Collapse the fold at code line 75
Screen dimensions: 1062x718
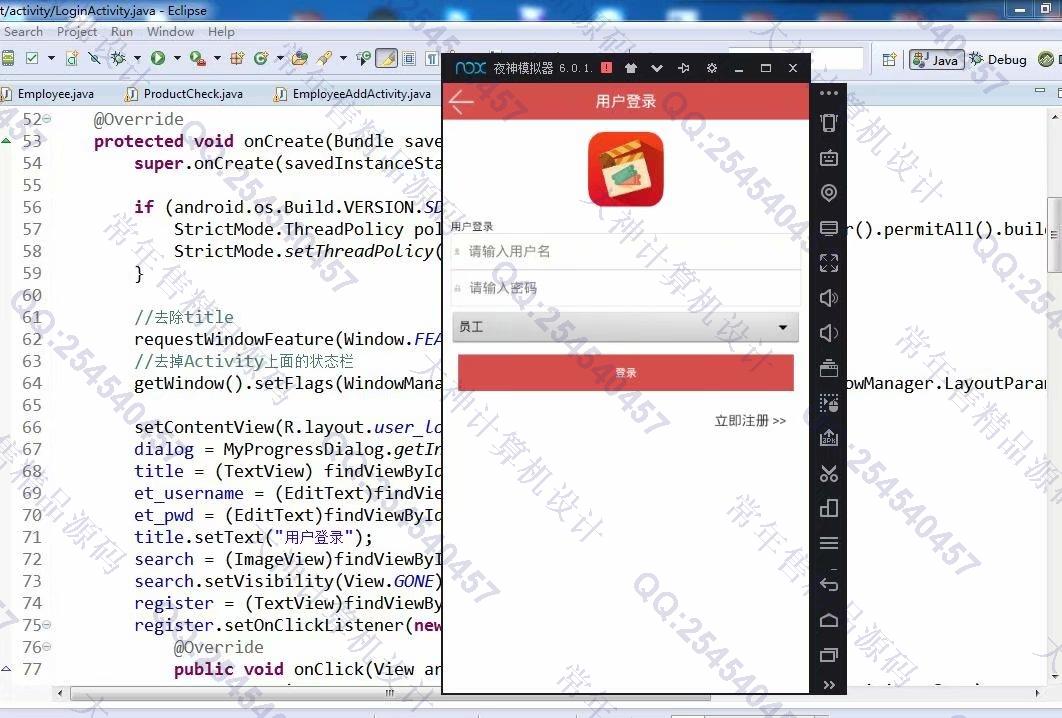[x=47, y=625]
